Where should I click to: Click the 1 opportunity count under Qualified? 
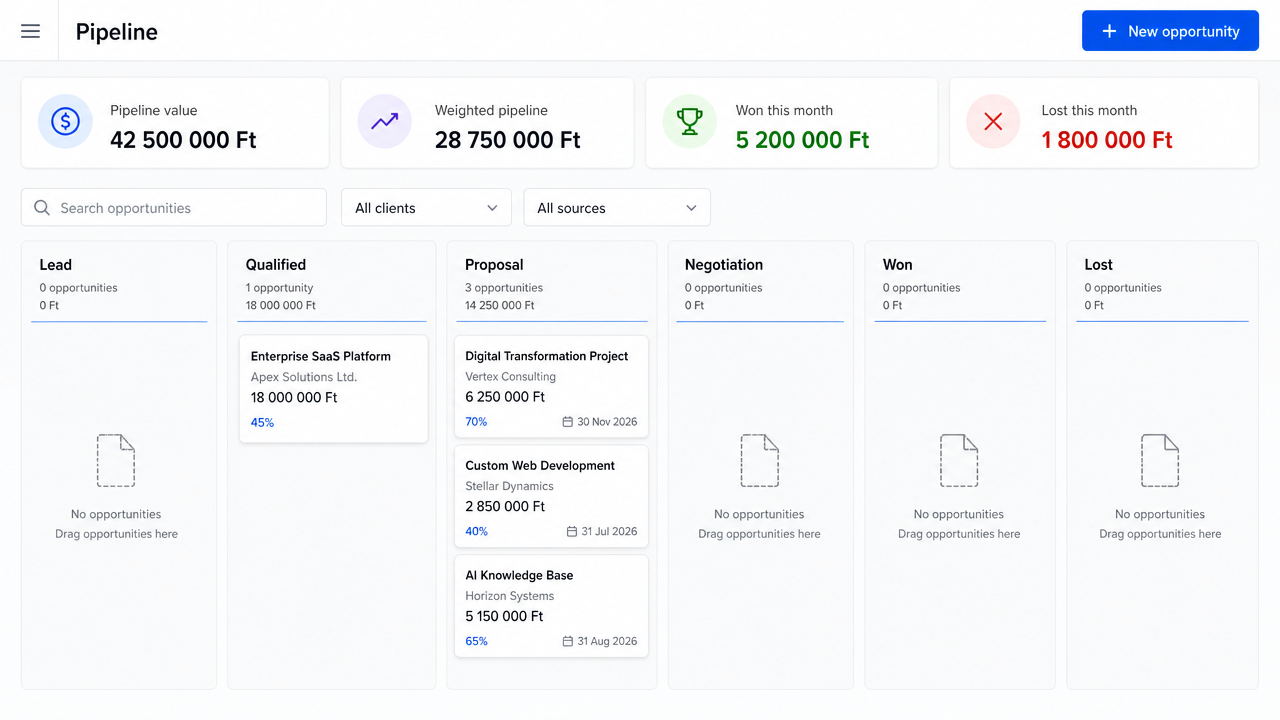(280, 288)
